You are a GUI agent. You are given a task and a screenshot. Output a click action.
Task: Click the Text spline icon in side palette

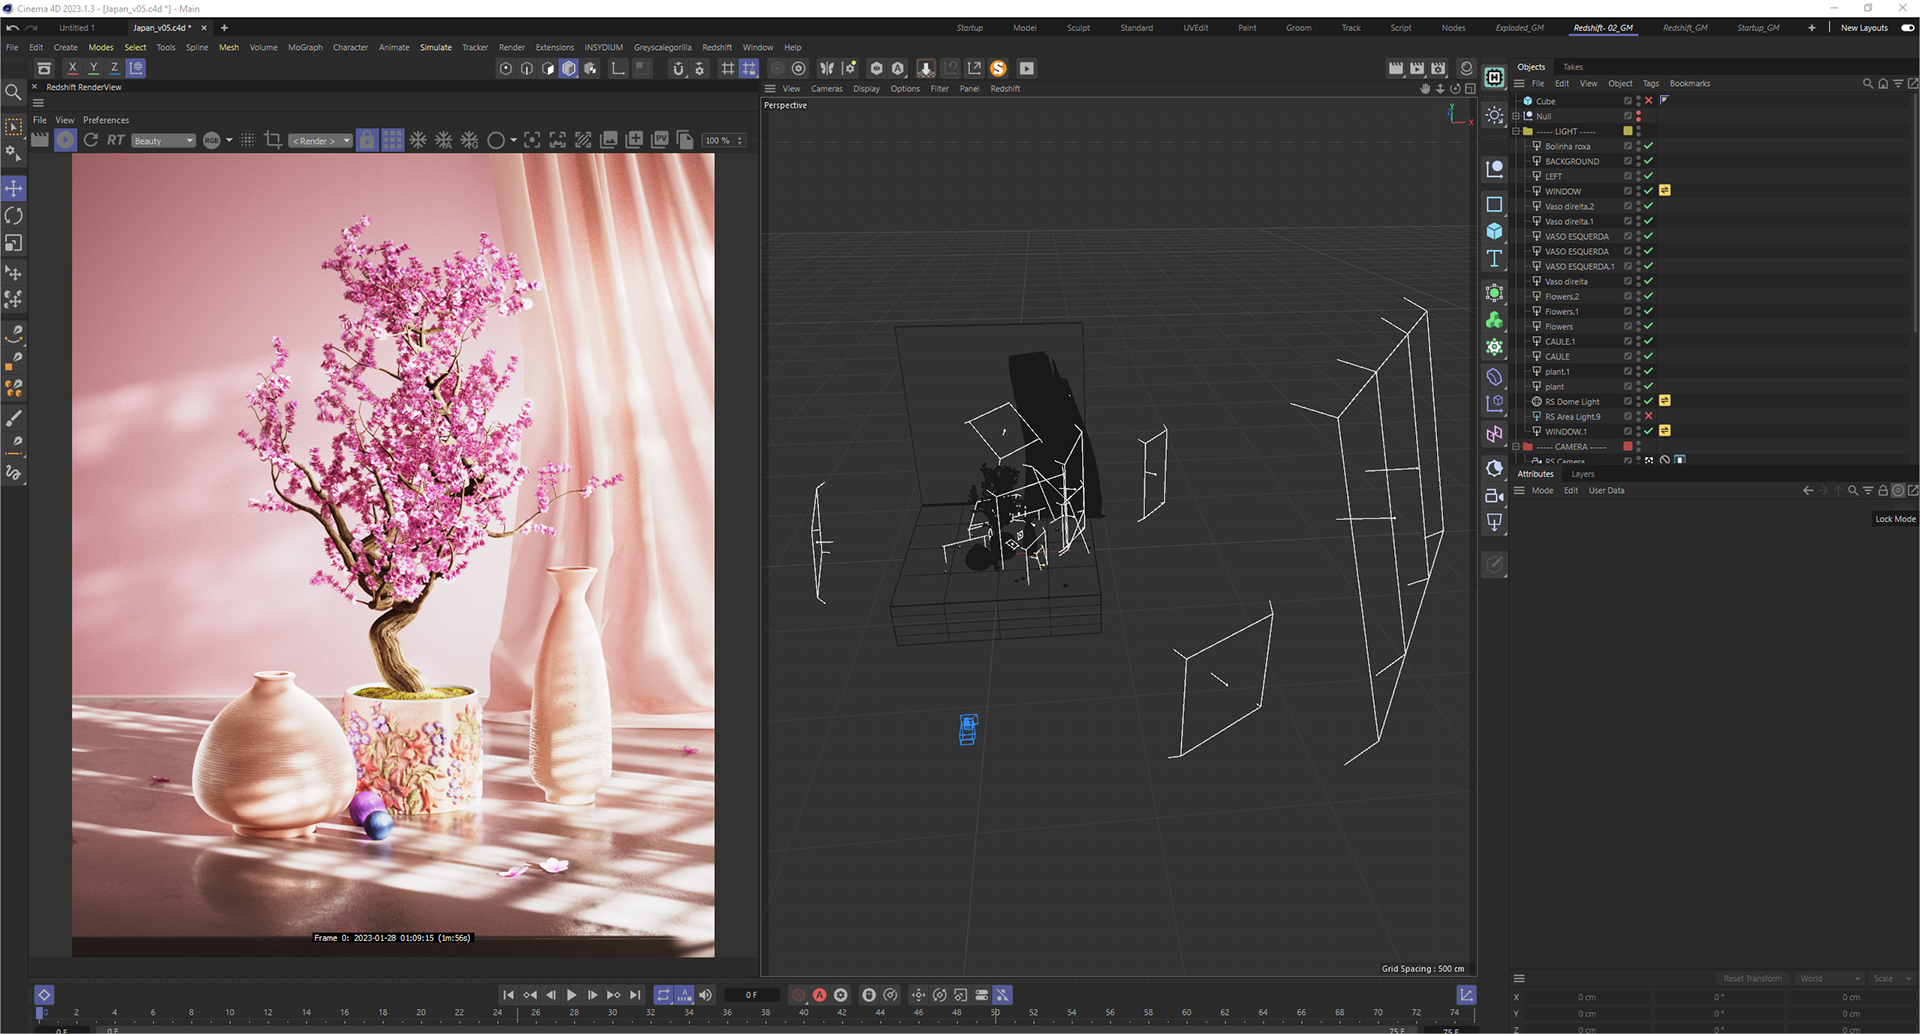click(x=1494, y=259)
